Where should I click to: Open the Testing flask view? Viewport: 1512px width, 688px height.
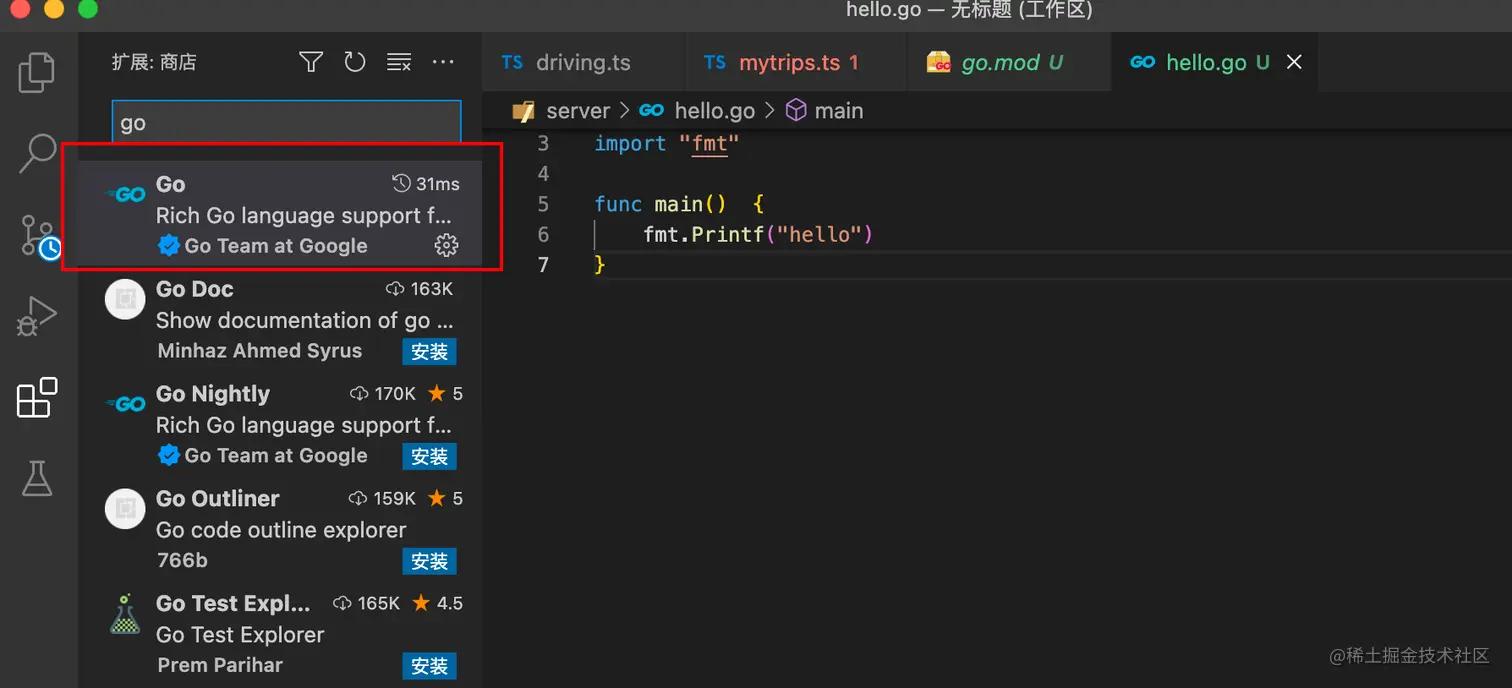tap(37, 478)
